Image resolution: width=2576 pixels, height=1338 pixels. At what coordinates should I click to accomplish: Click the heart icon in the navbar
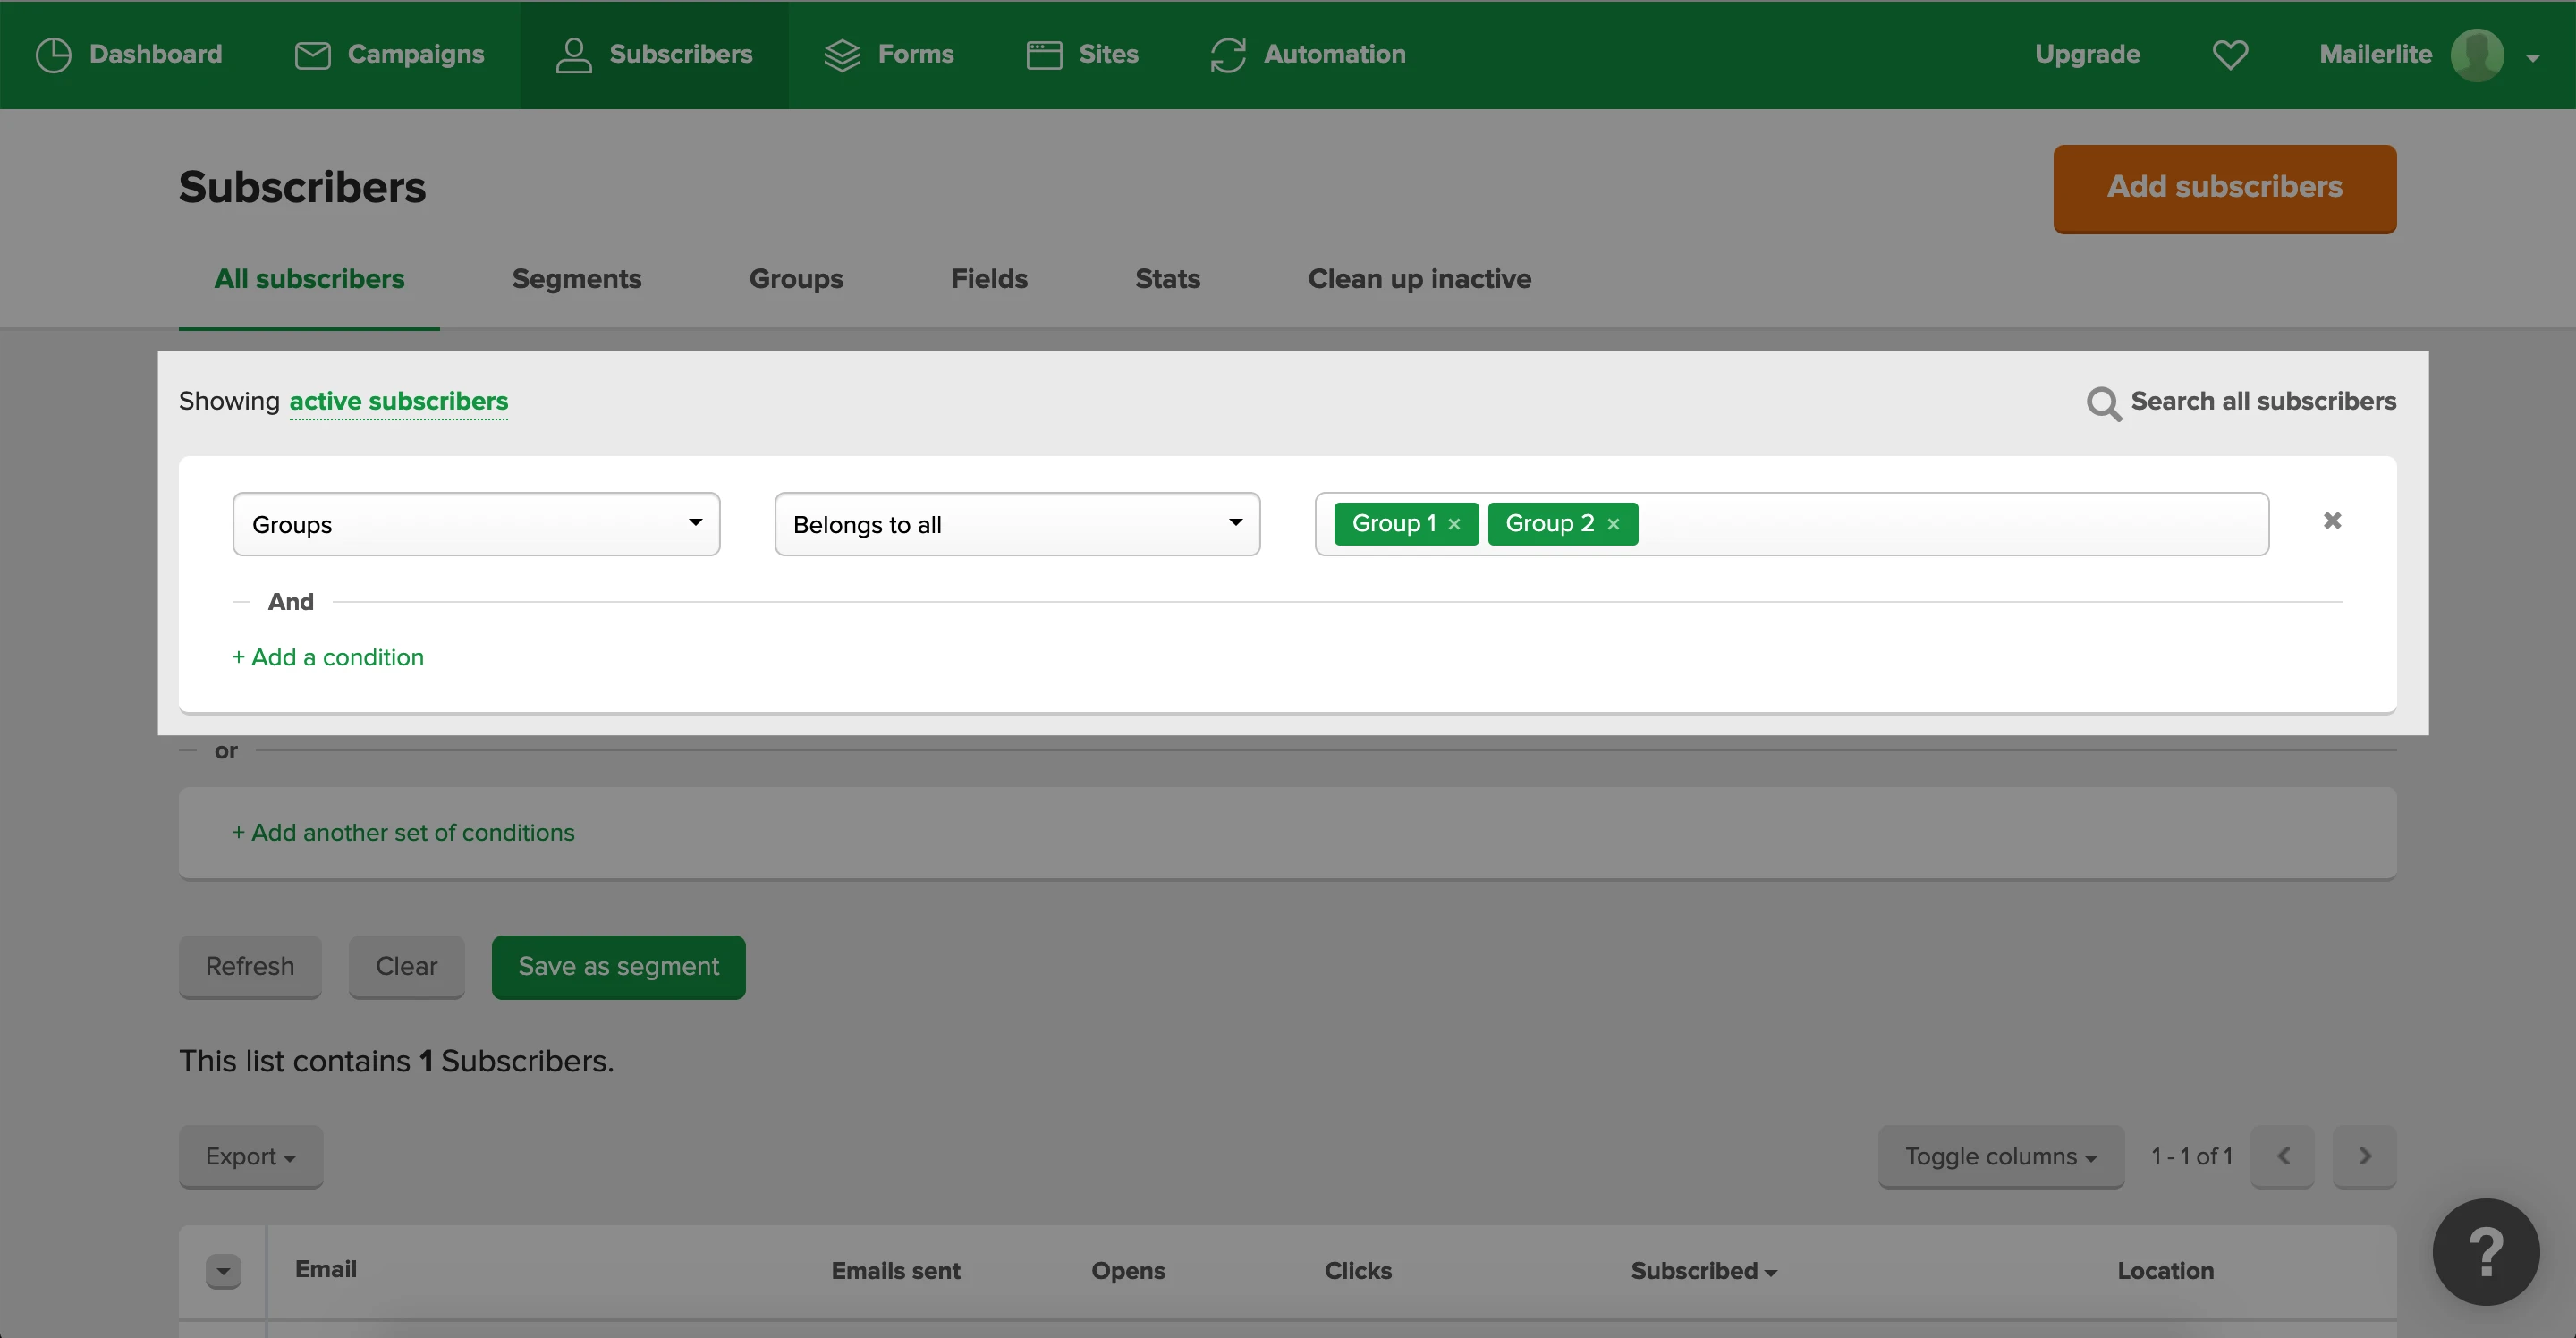pyautogui.click(x=2229, y=55)
